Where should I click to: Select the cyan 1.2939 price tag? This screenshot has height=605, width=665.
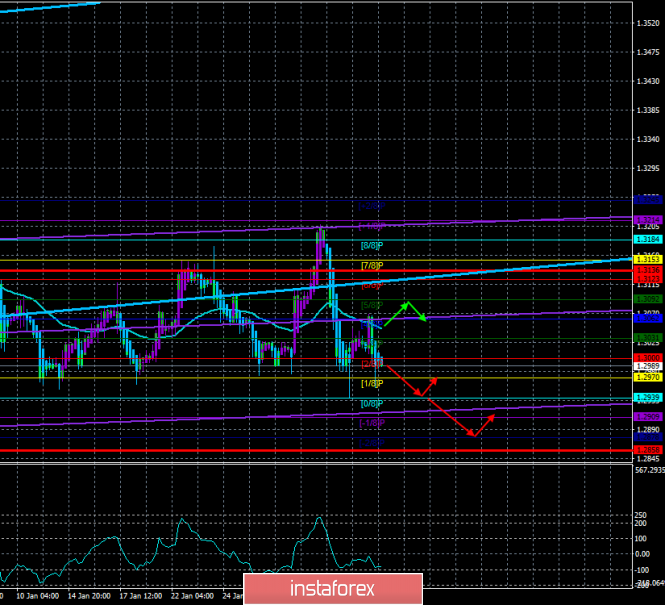(x=648, y=397)
